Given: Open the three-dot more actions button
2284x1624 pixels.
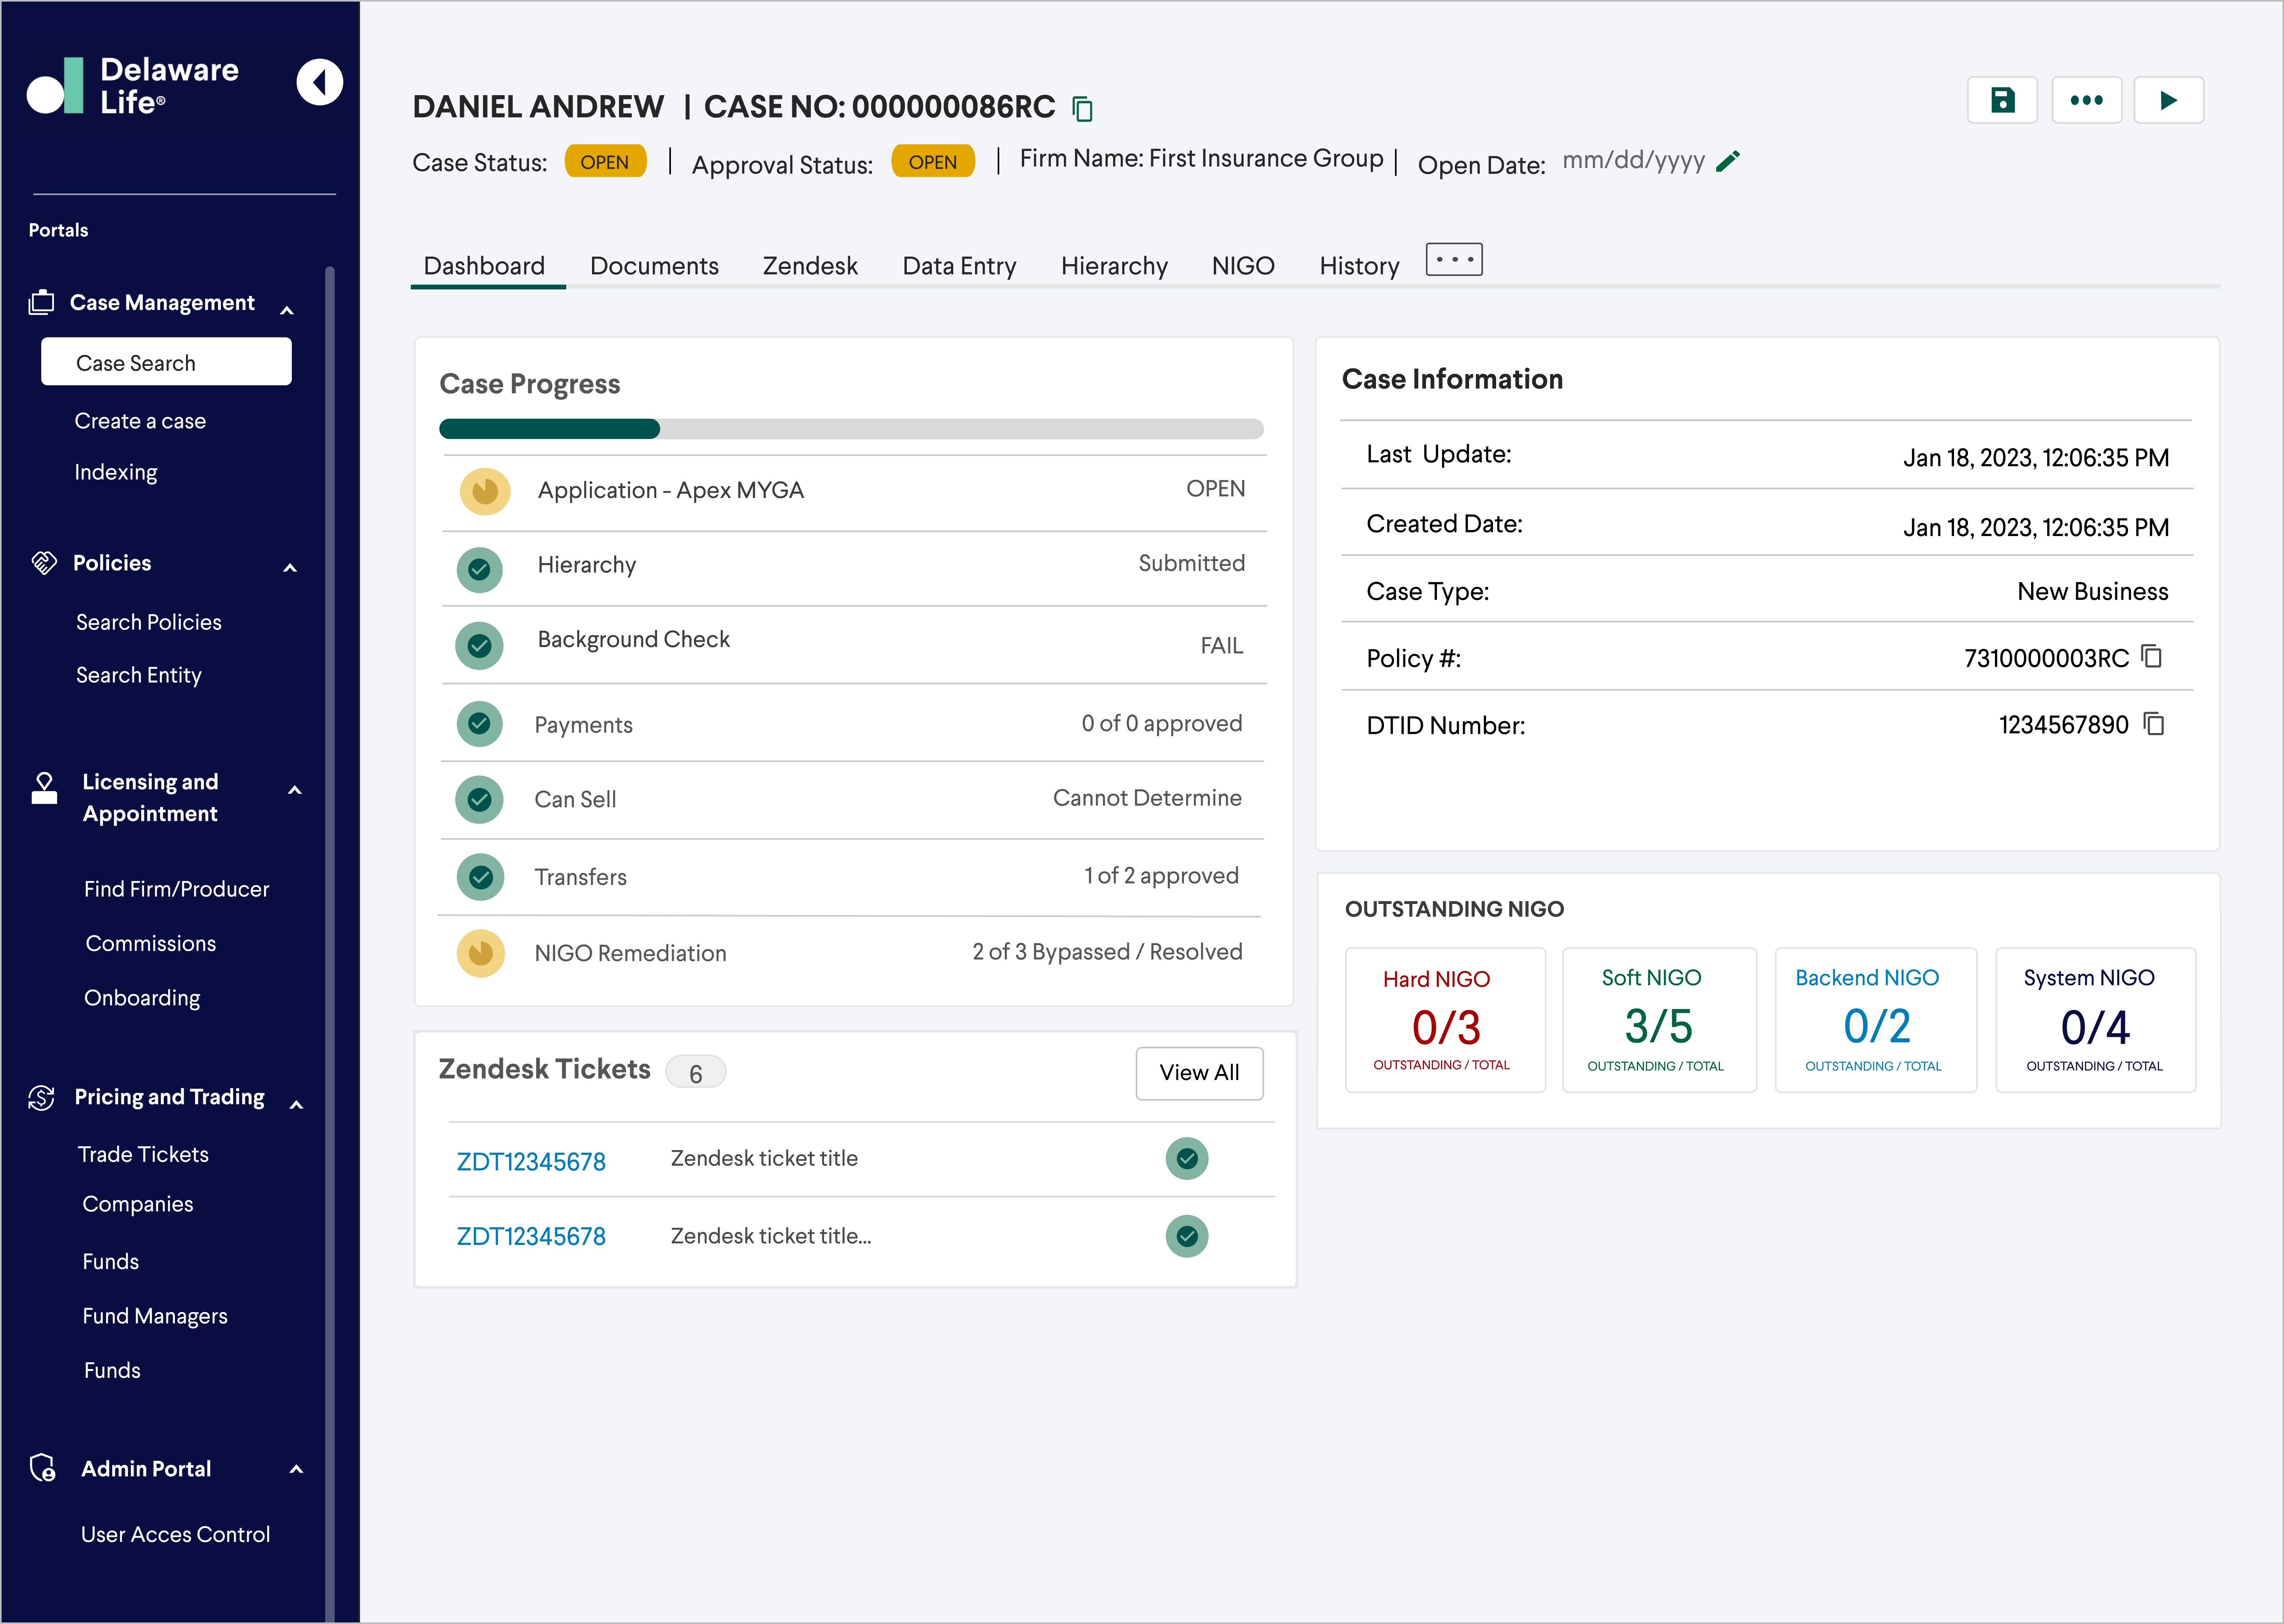Looking at the screenshot, I should [x=2086, y=100].
